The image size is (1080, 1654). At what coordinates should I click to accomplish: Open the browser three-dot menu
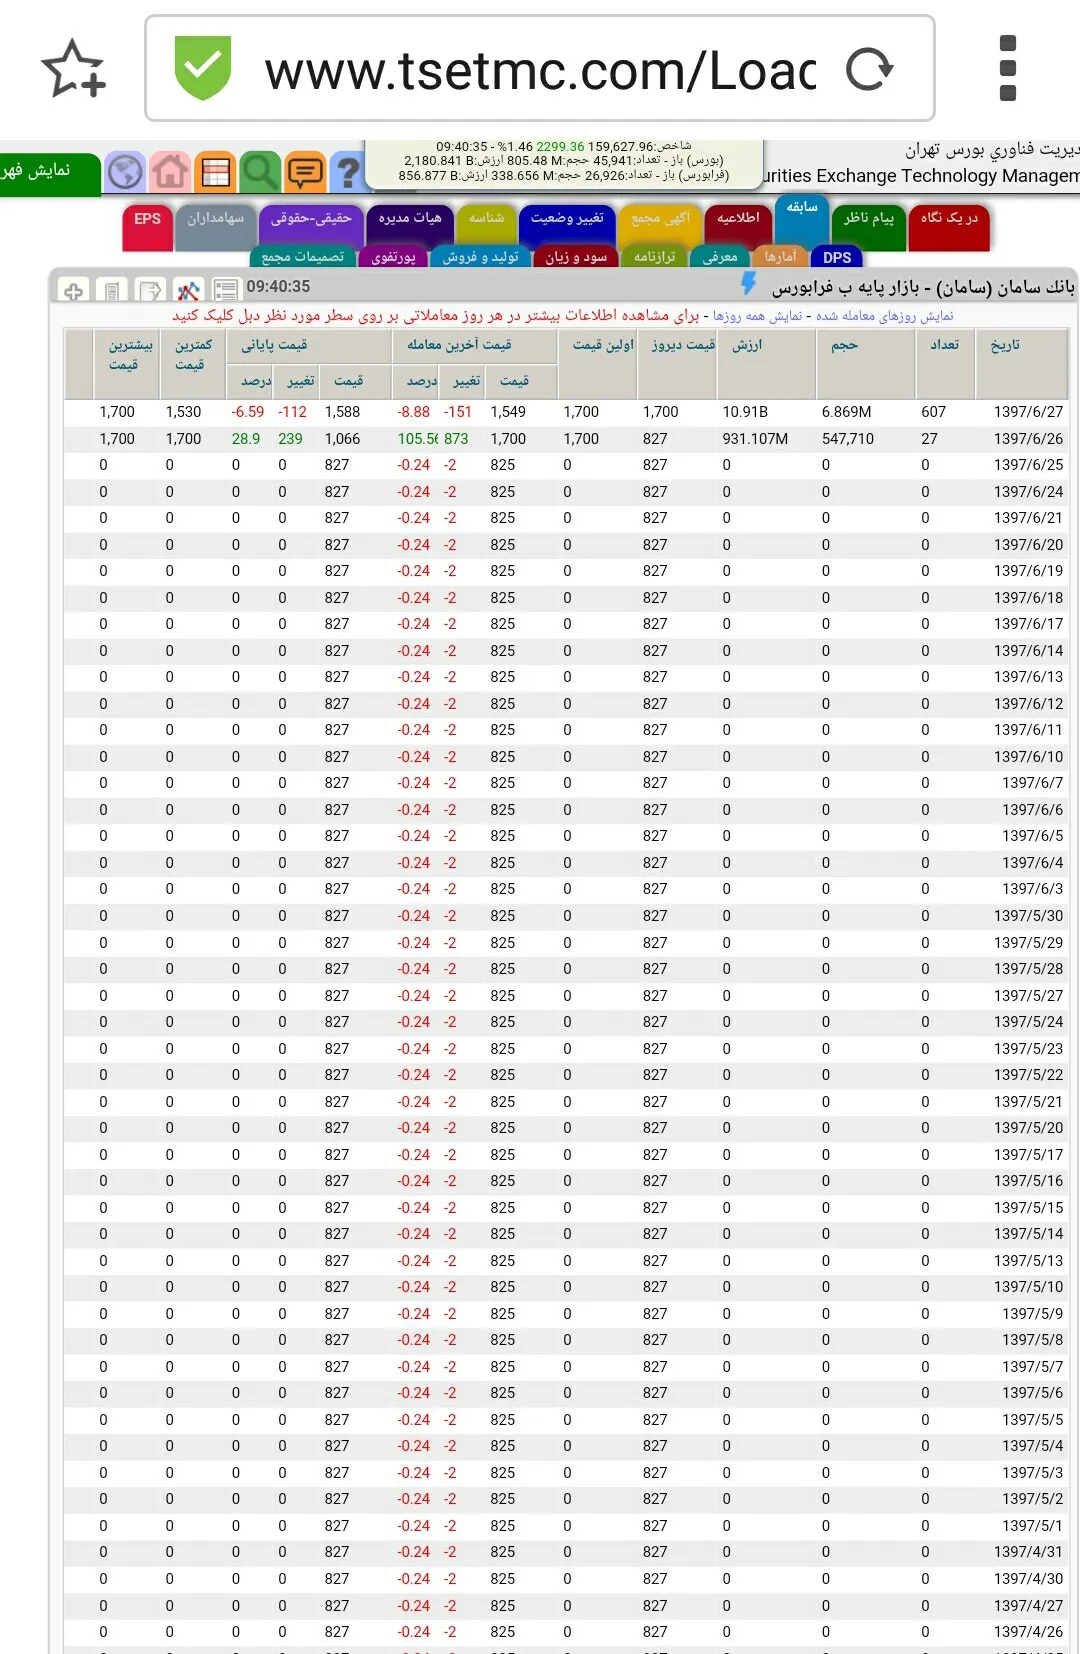click(x=1008, y=68)
